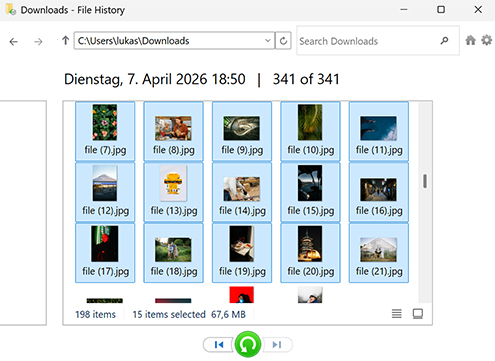Go to previous backup version

click(x=218, y=344)
